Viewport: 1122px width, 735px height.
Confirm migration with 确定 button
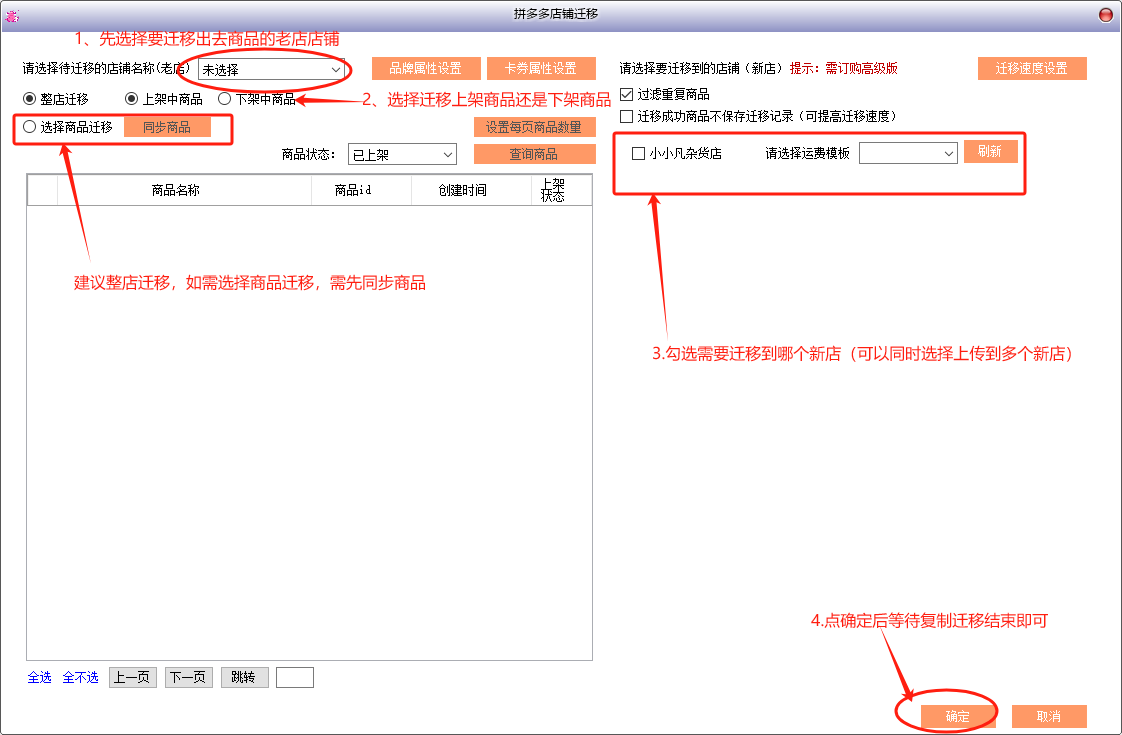point(957,716)
